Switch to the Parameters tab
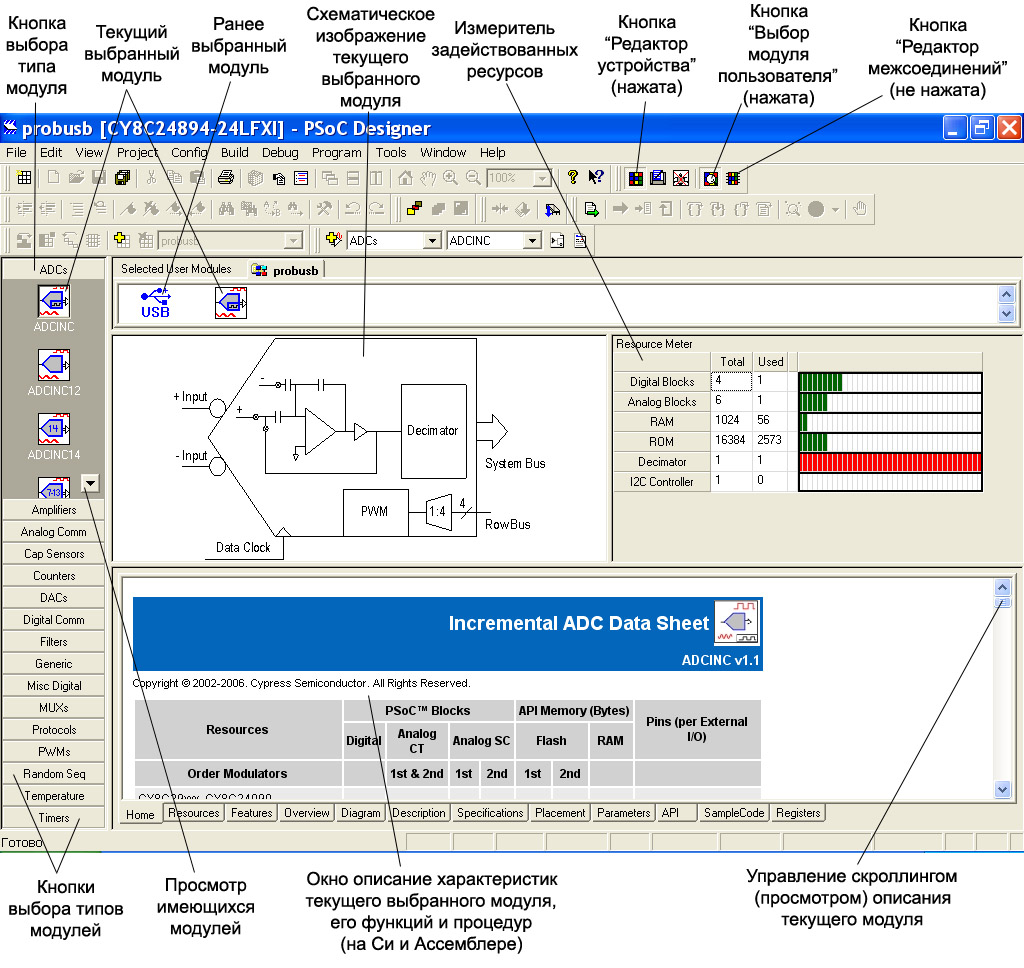This screenshot has height=968, width=1024. tap(623, 813)
